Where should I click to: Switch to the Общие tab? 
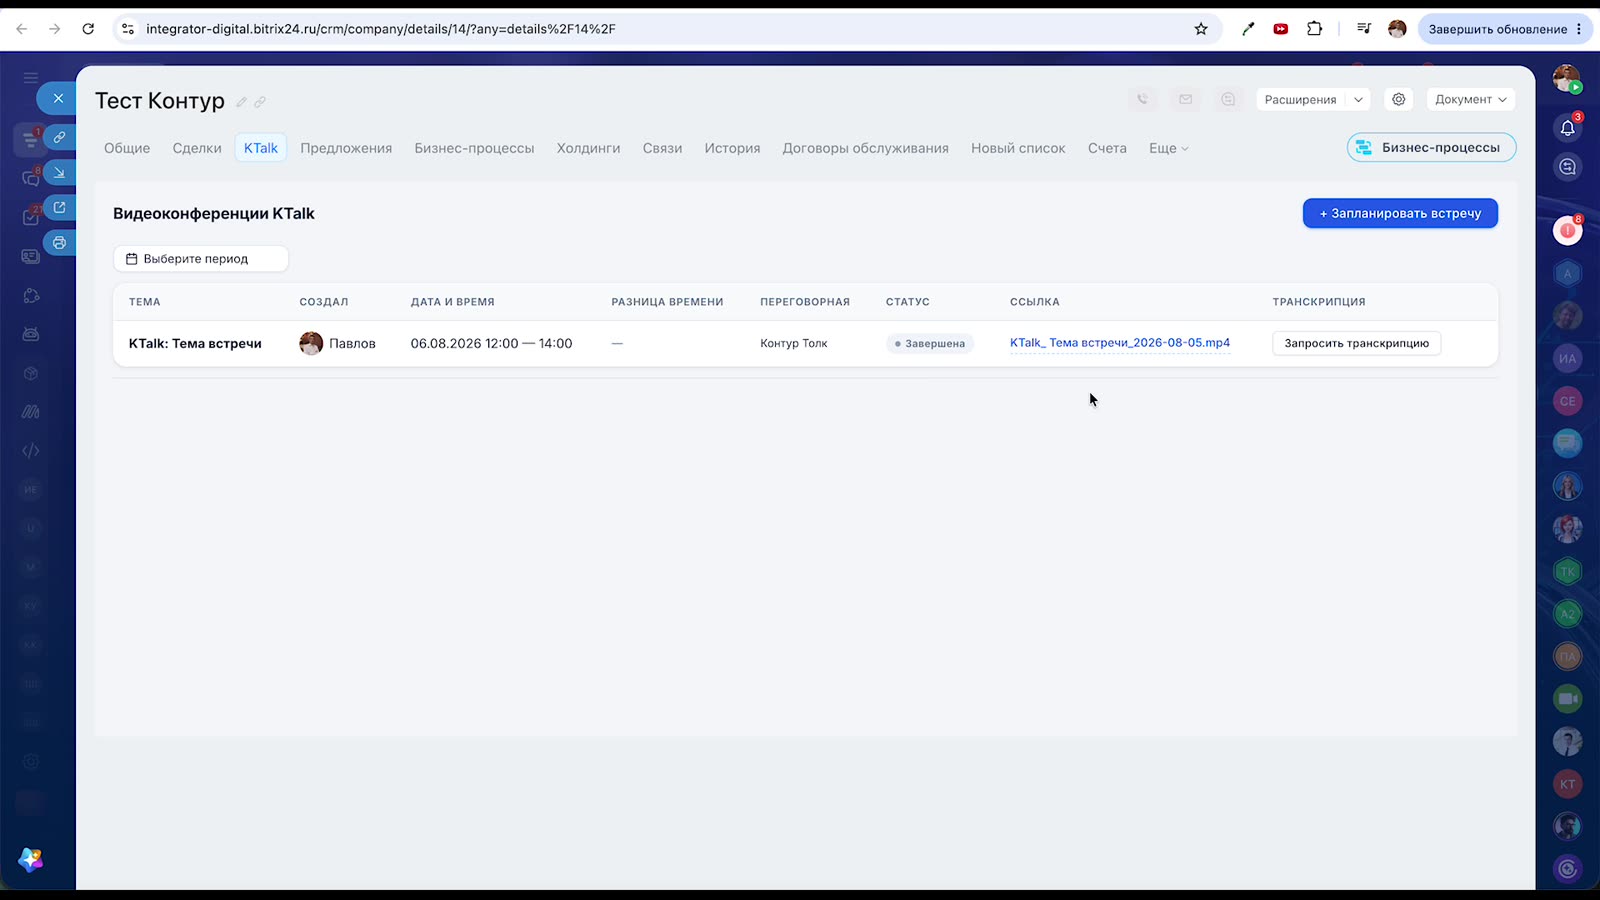[x=127, y=148]
